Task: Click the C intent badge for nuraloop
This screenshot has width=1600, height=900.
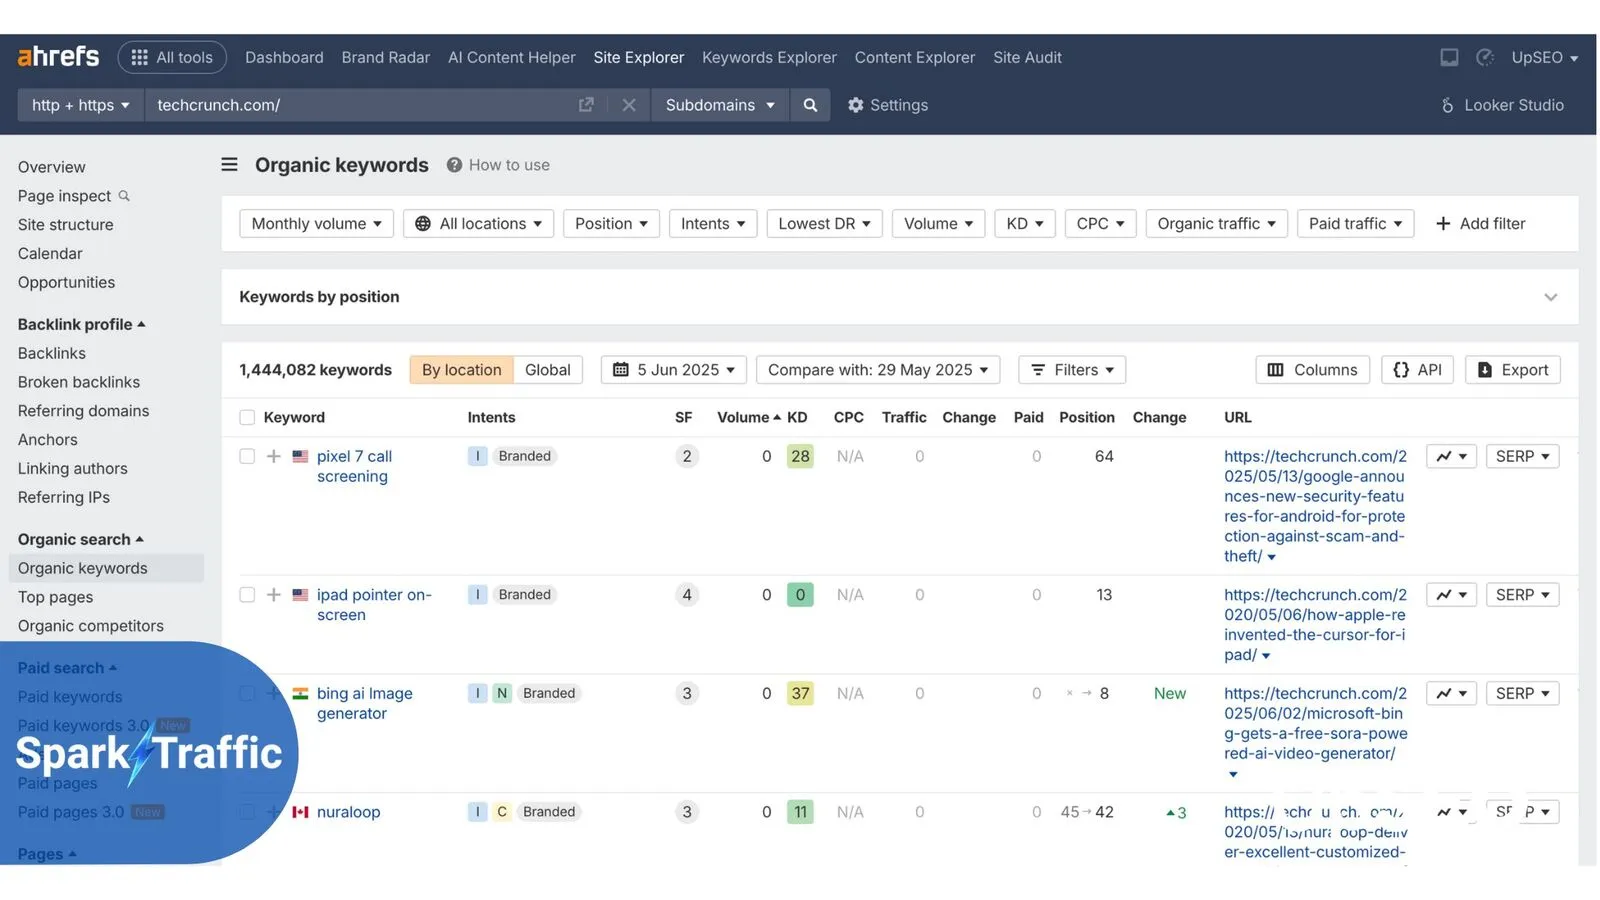Action: (x=502, y=812)
